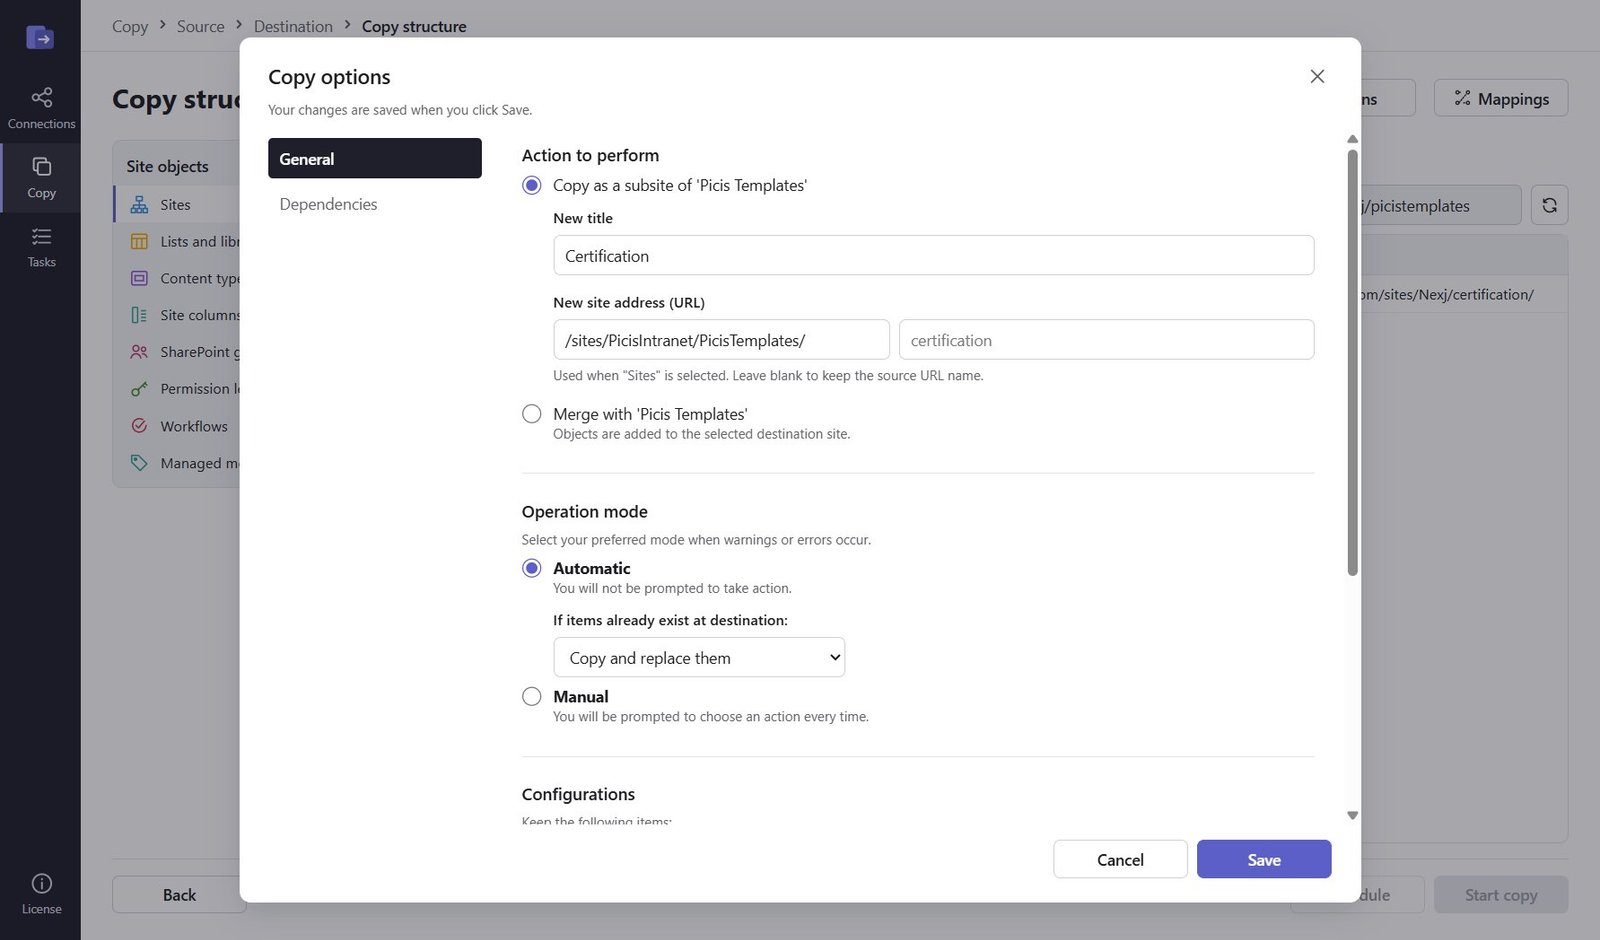Click the certification path row in the destination list
Image resolution: width=1600 pixels, height=940 pixels.
(x=1464, y=294)
